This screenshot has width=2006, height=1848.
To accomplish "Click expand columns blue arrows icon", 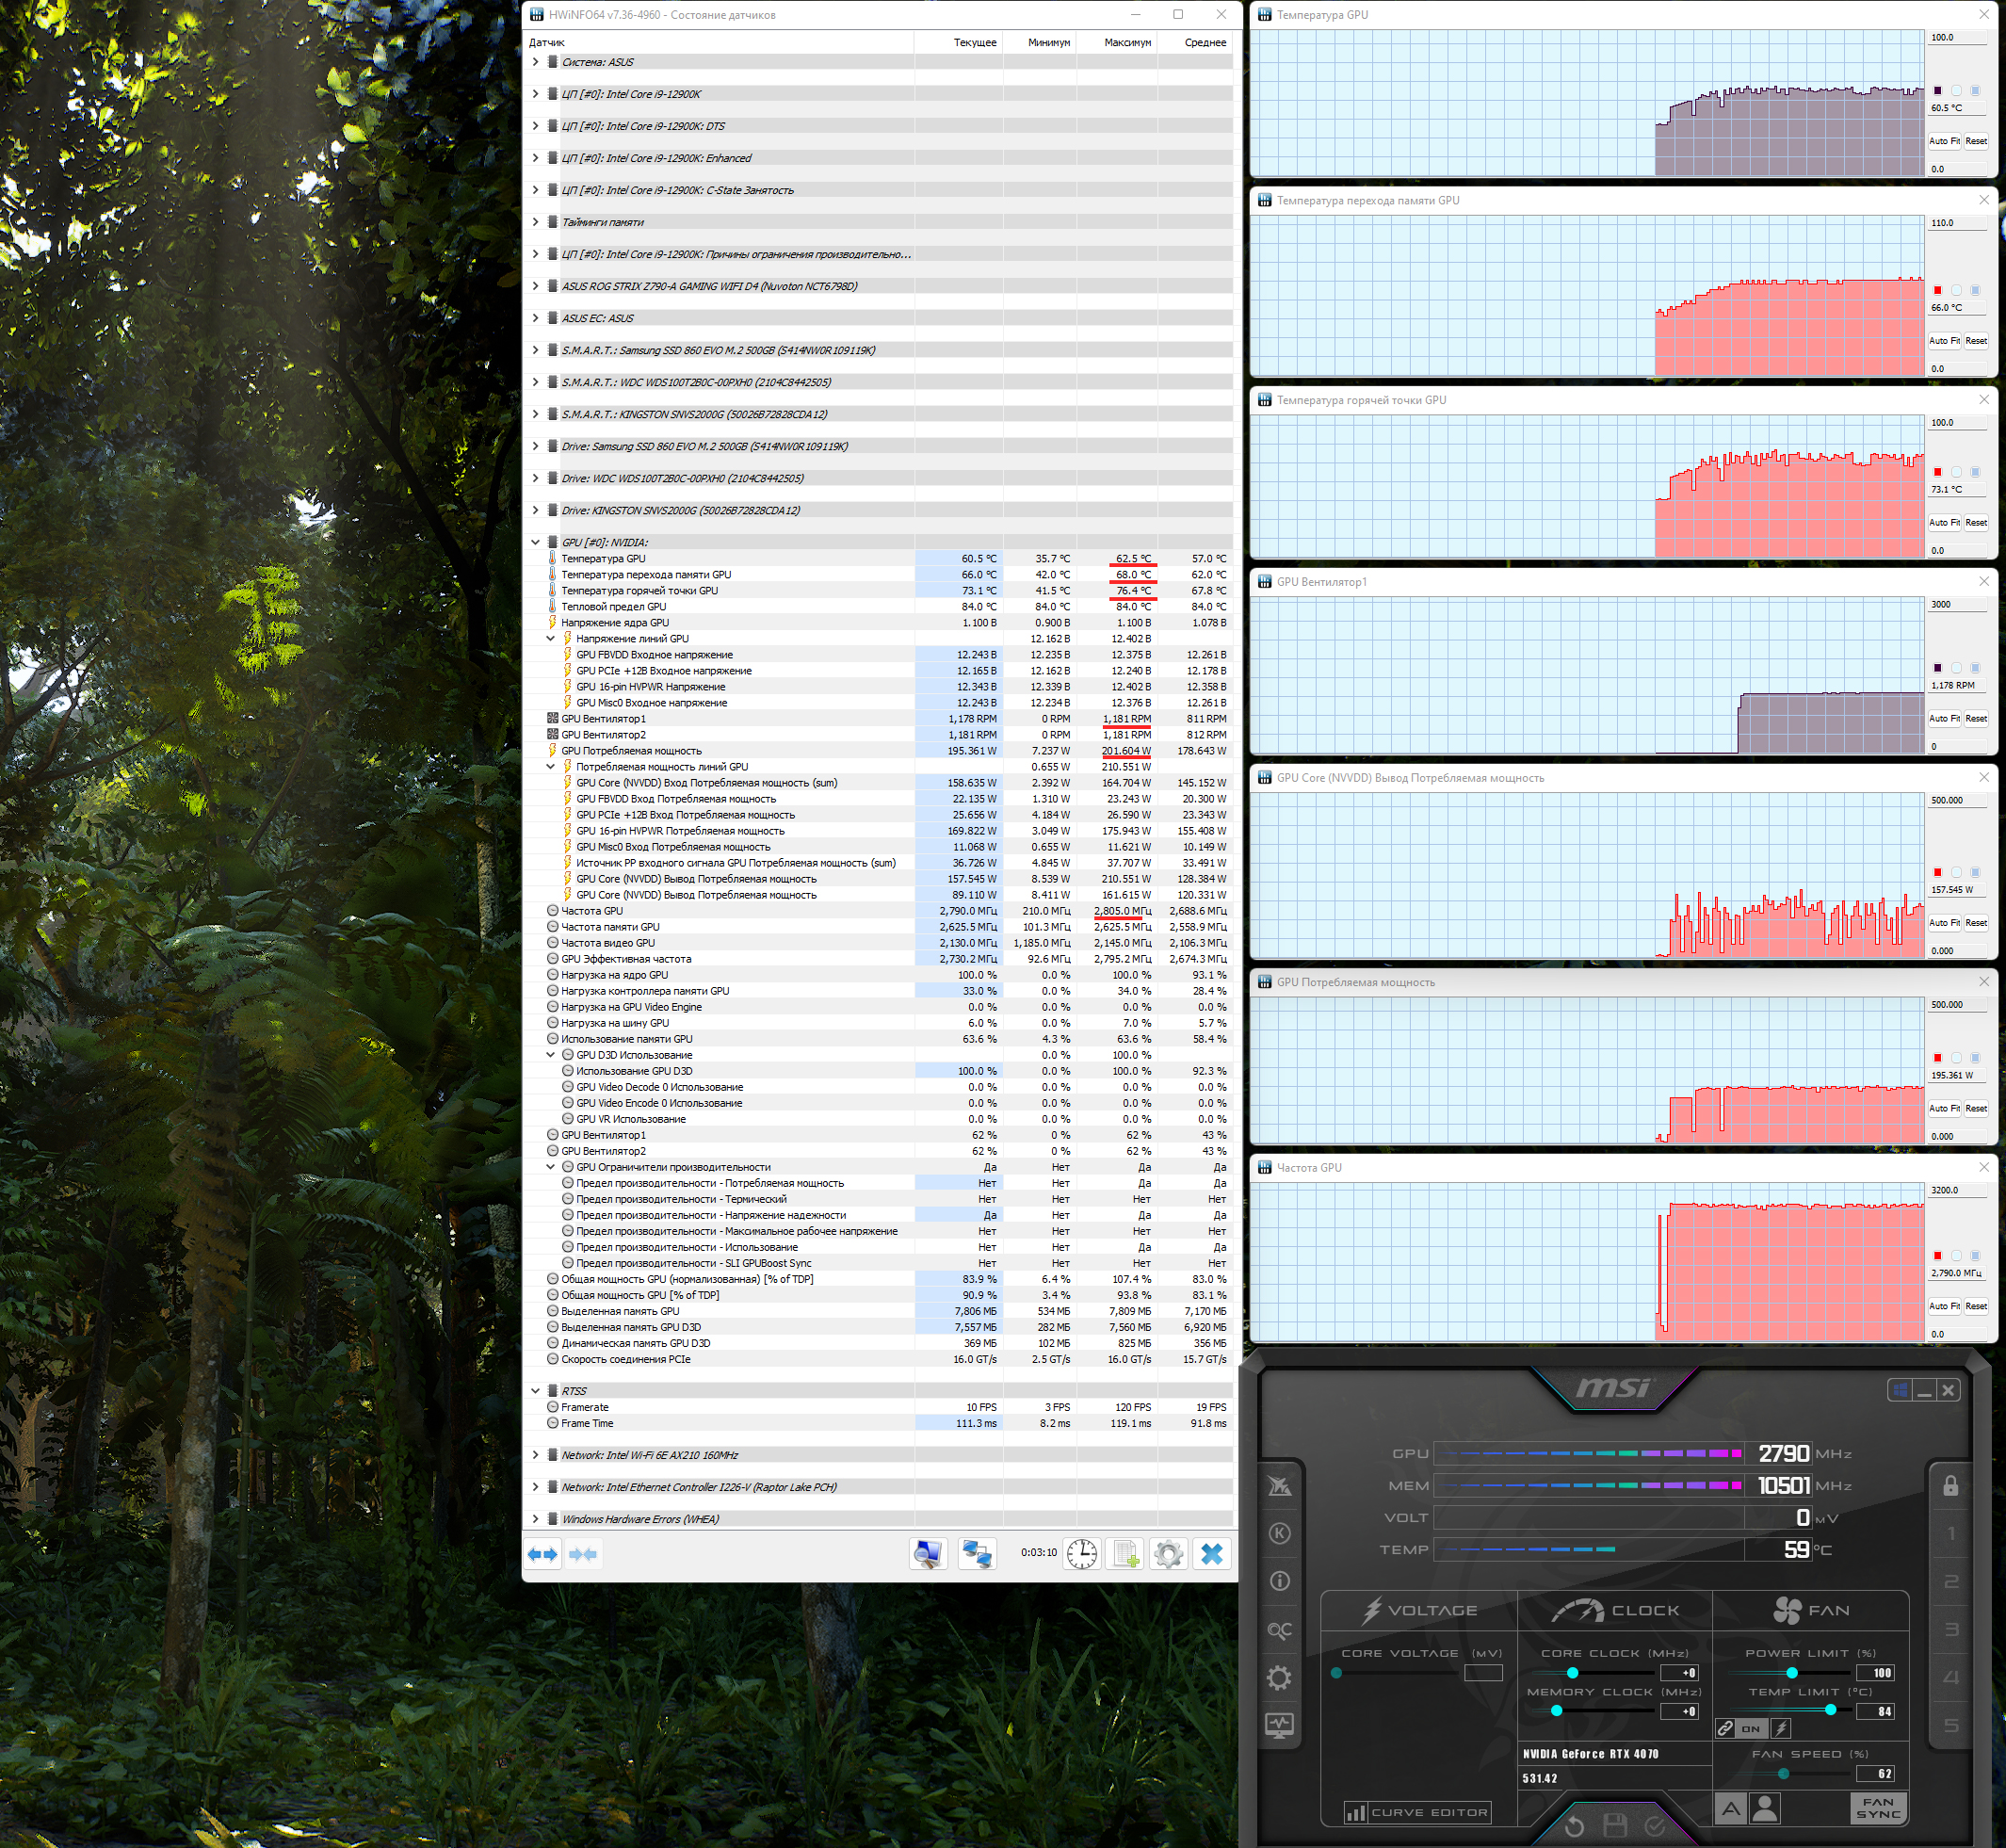I will (x=543, y=1554).
